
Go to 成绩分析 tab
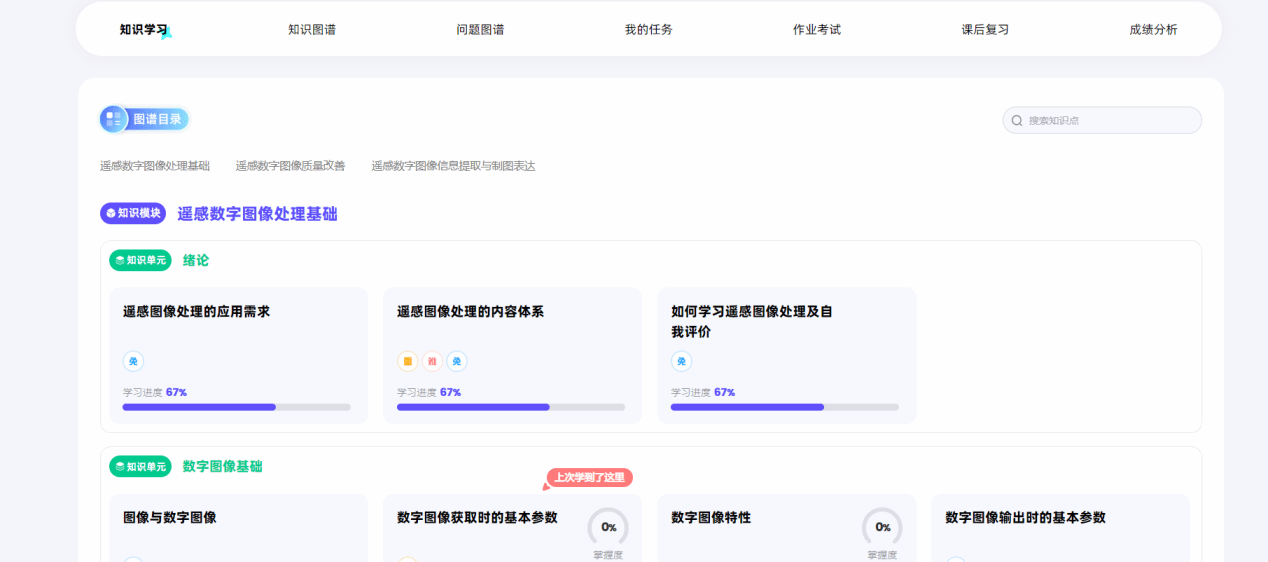pos(1153,30)
